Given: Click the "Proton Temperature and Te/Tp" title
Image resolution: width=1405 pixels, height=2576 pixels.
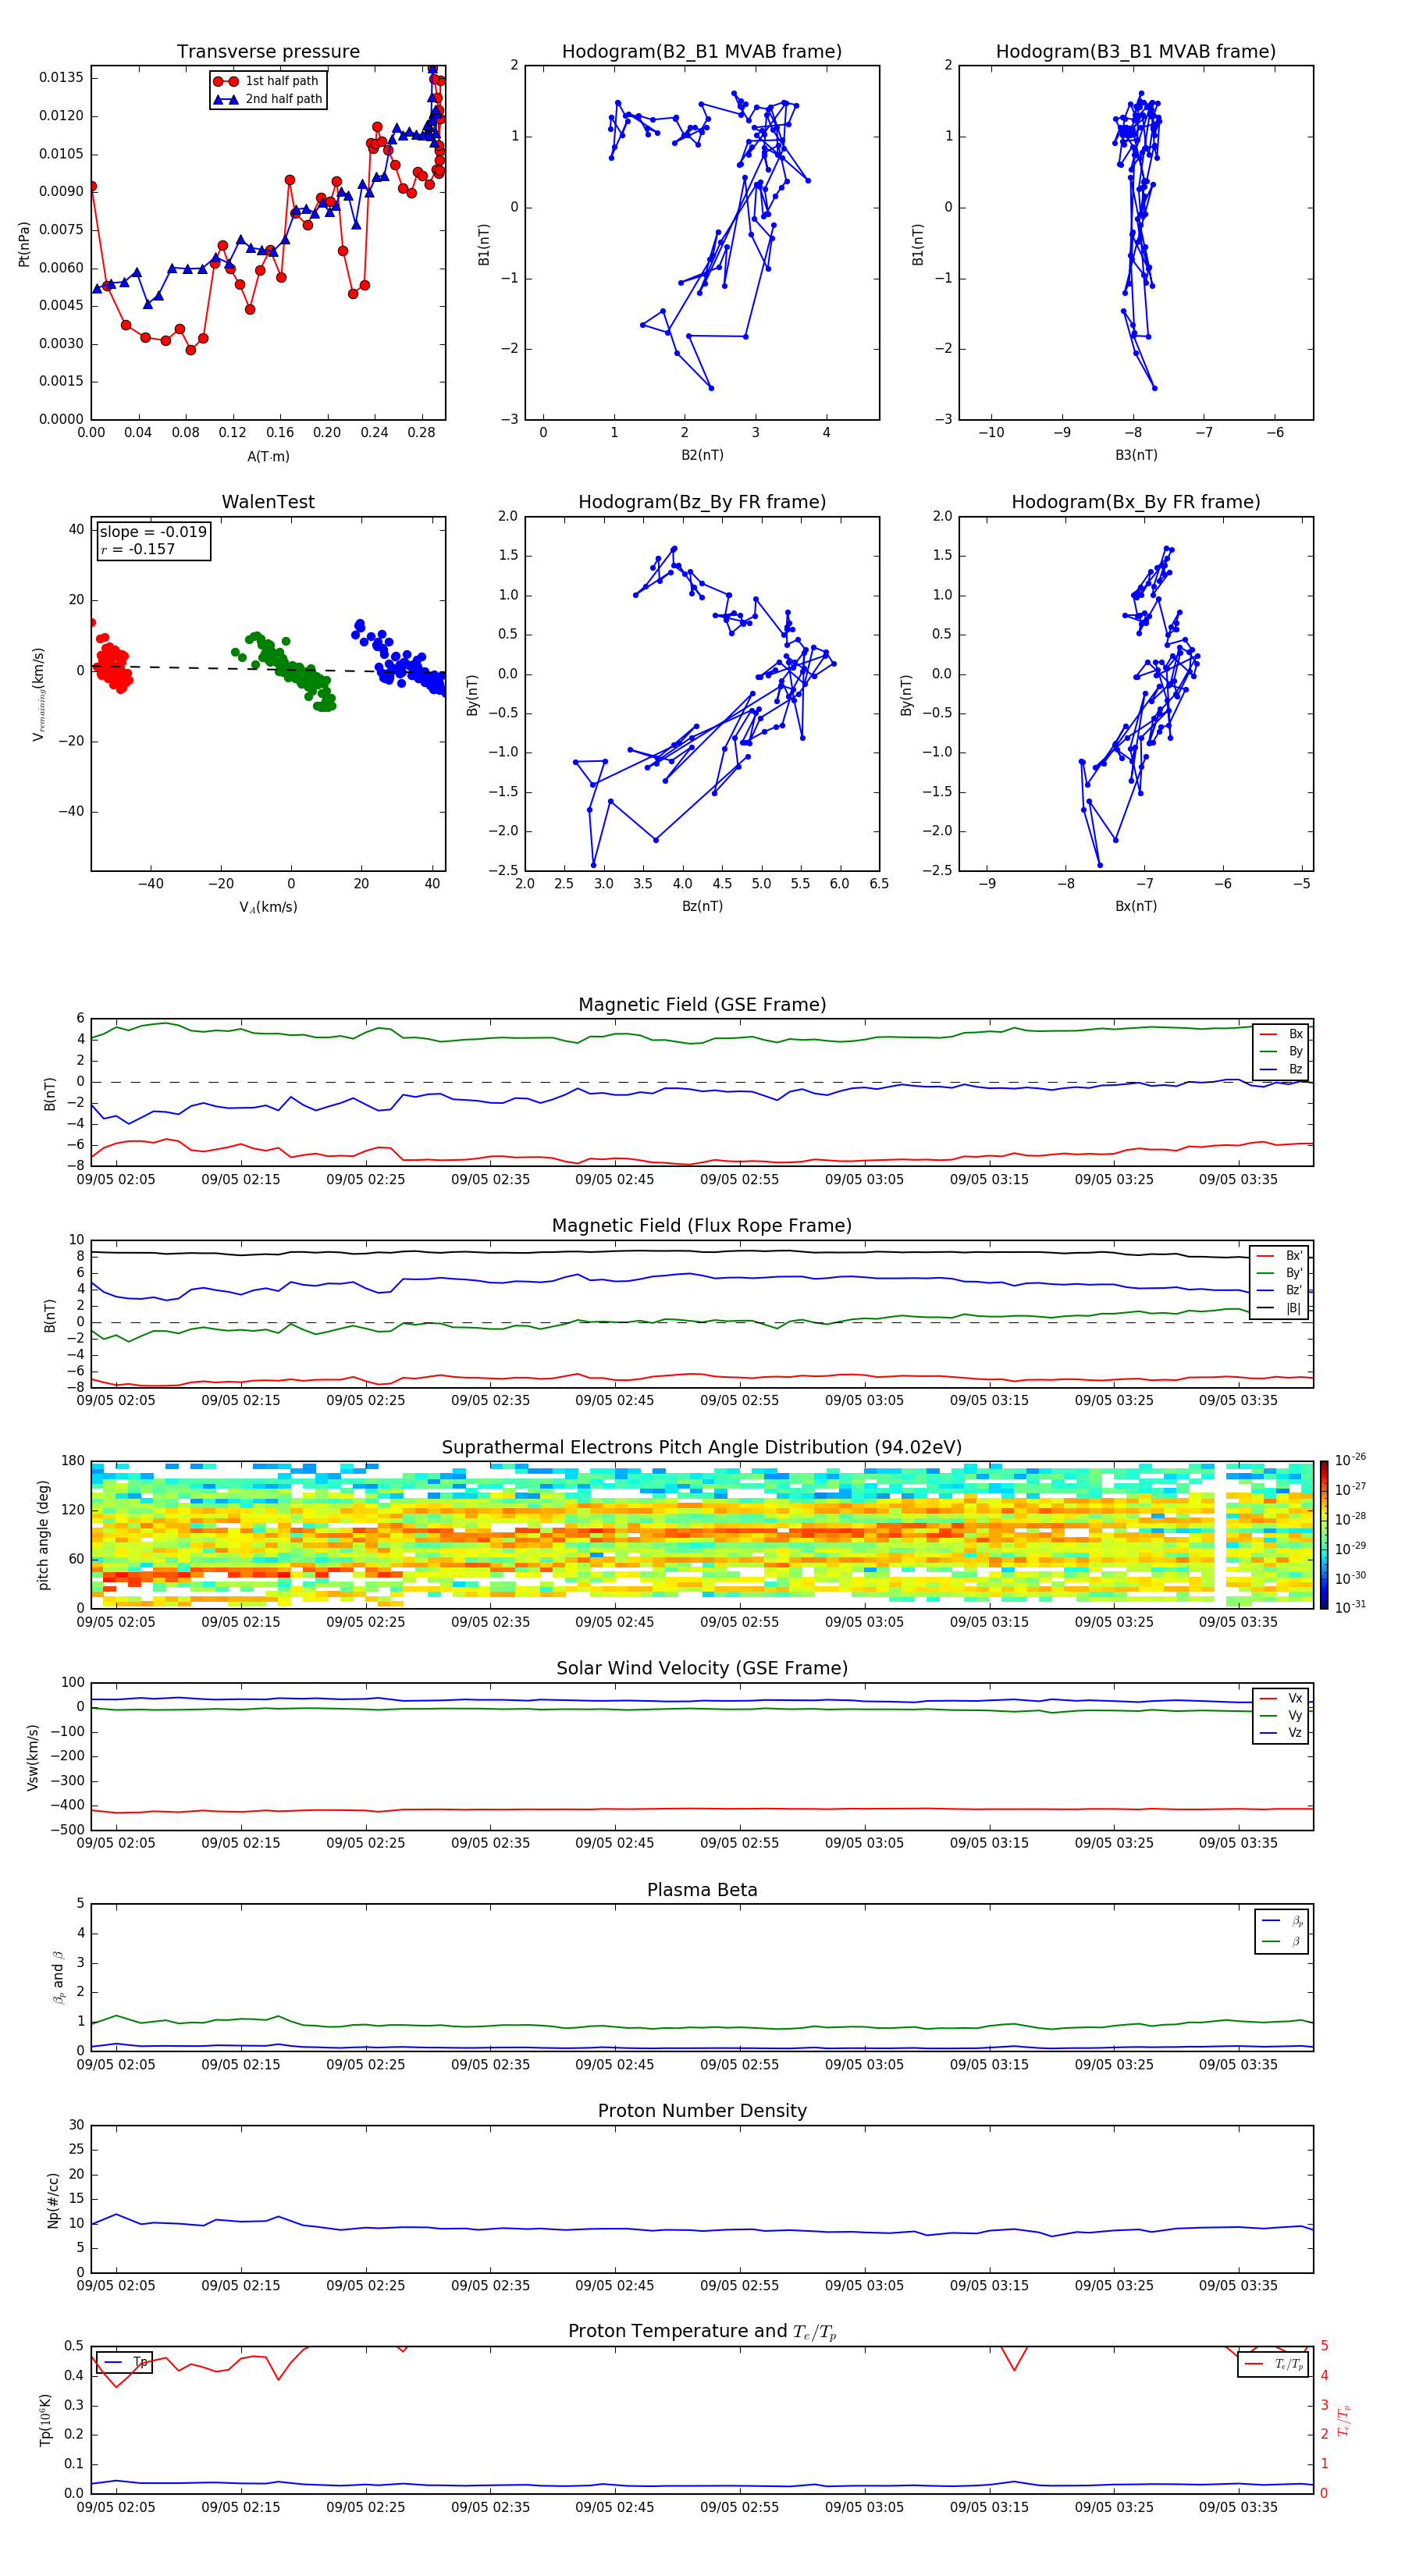Looking at the screenshot, I should click(702, 2332).
